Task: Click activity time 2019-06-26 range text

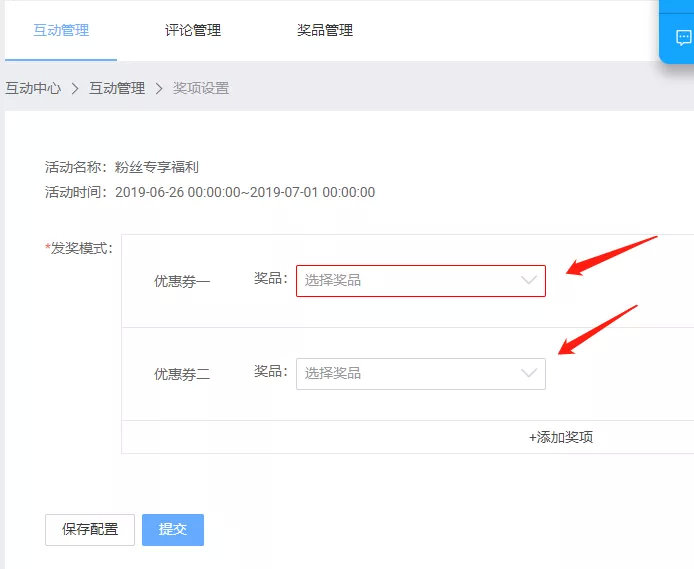Action: point(245,192)
